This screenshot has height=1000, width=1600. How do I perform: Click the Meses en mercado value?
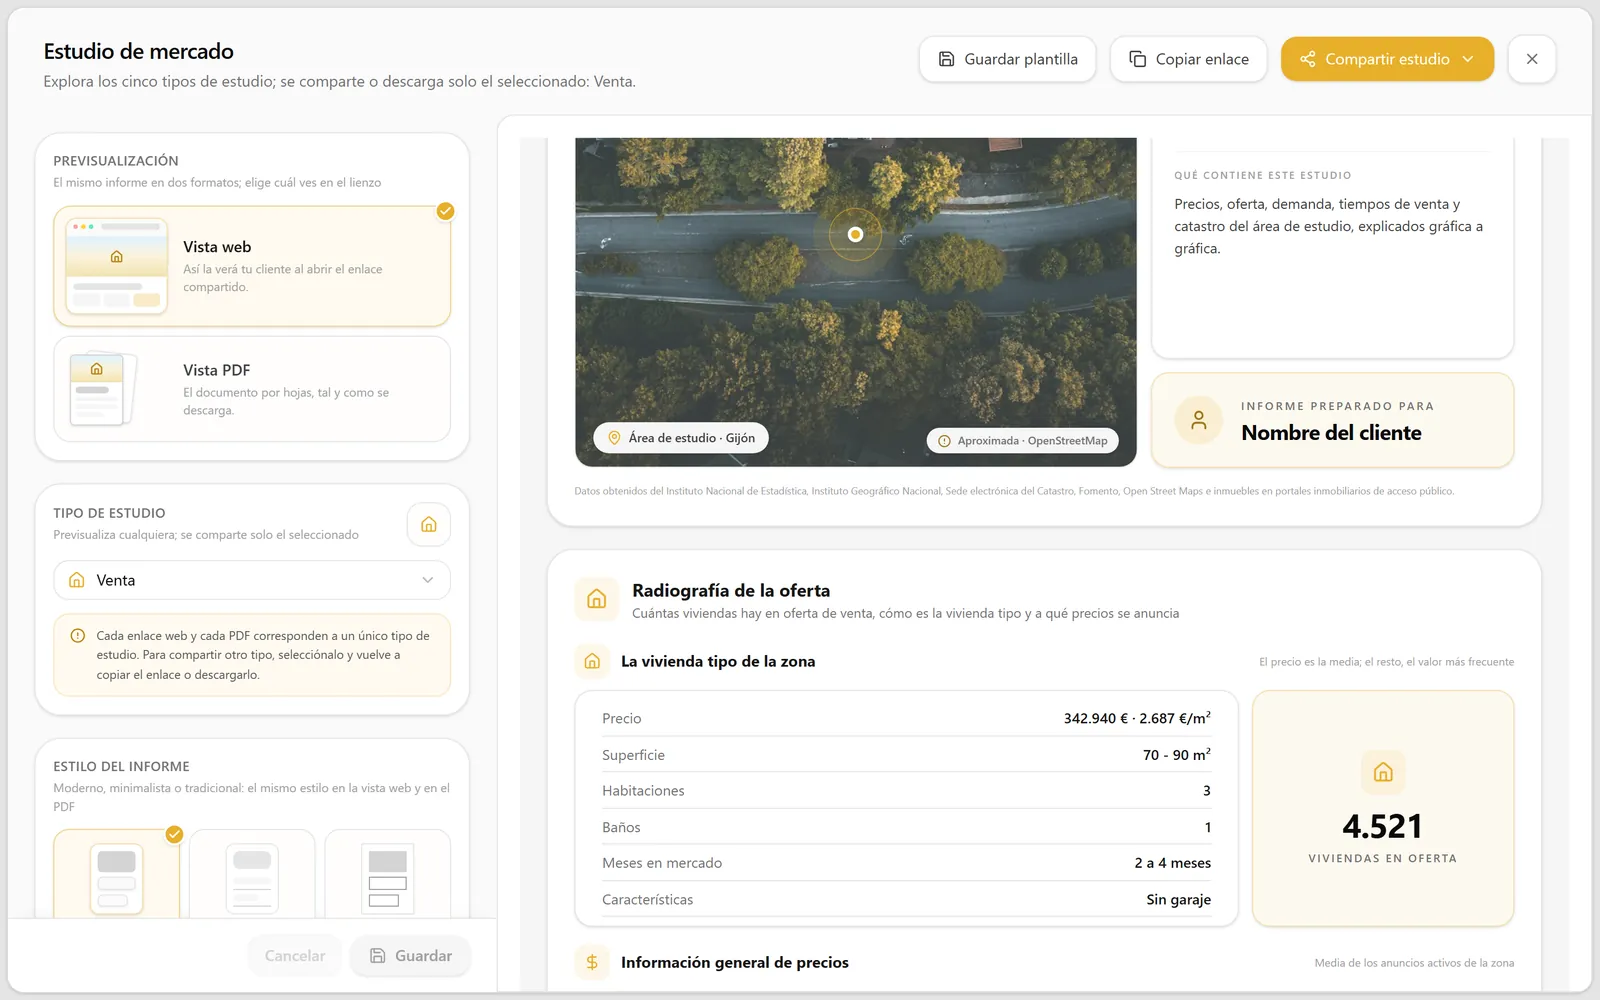(1172, 863)
